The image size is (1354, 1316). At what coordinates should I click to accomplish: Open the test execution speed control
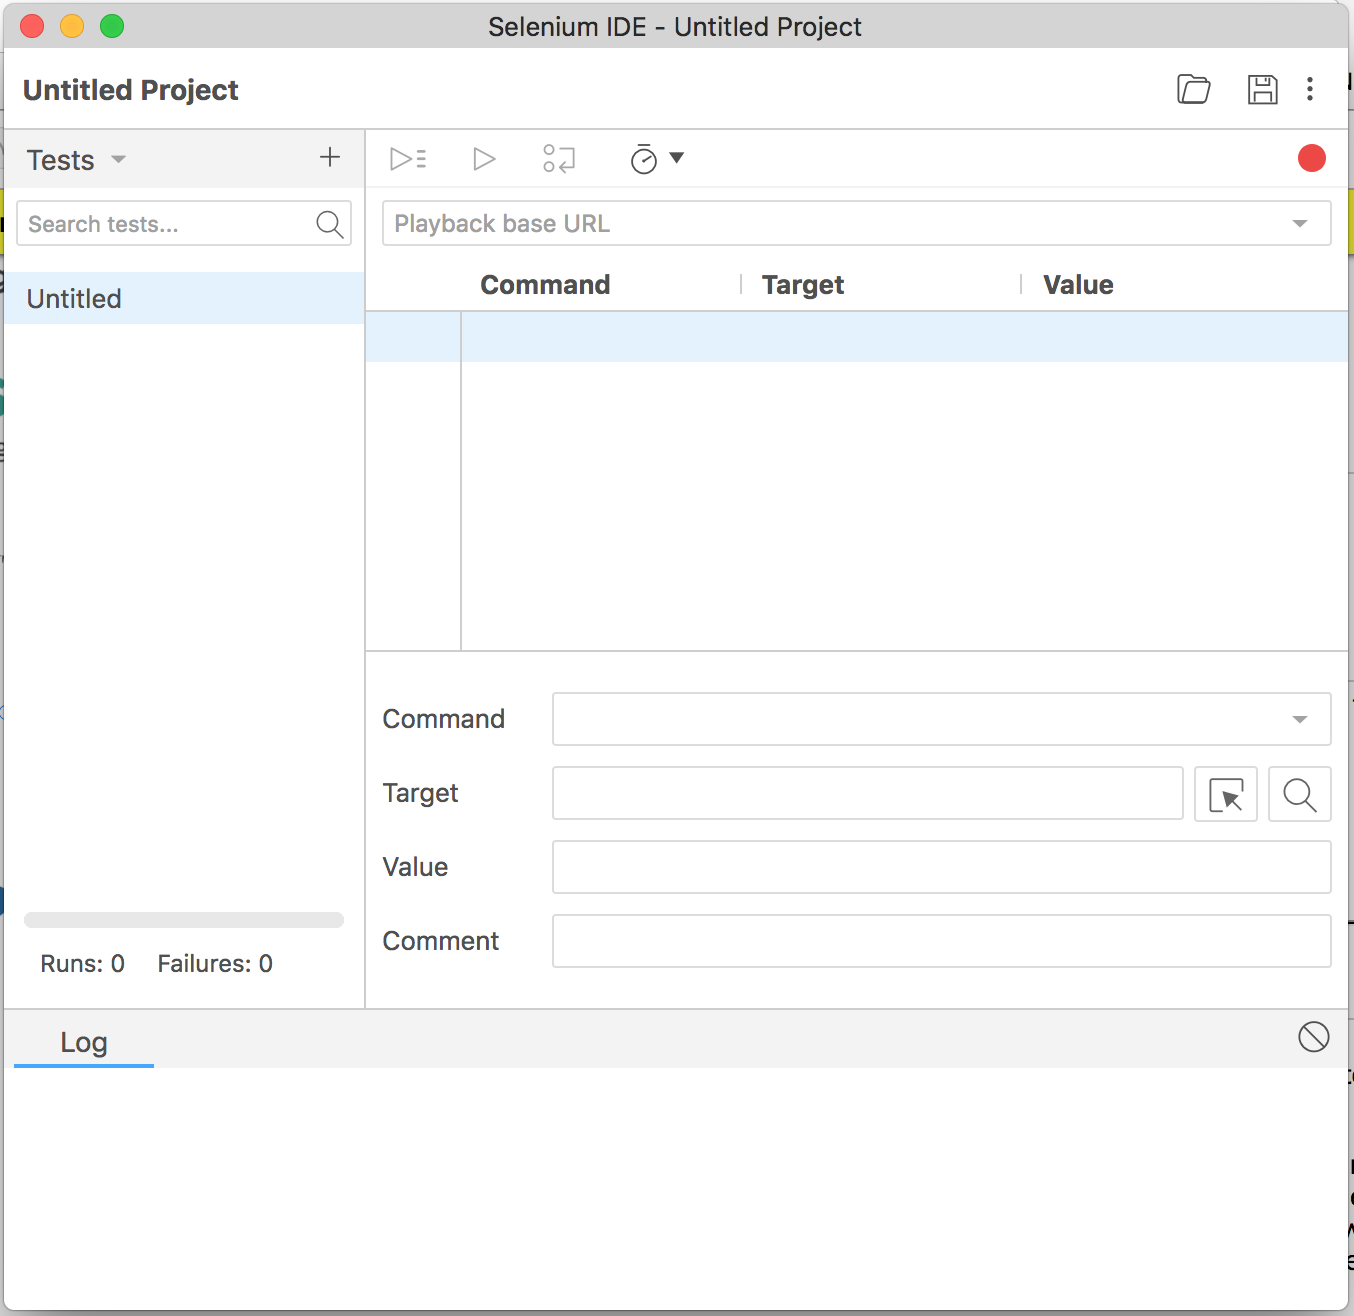[x=656, y=159]
